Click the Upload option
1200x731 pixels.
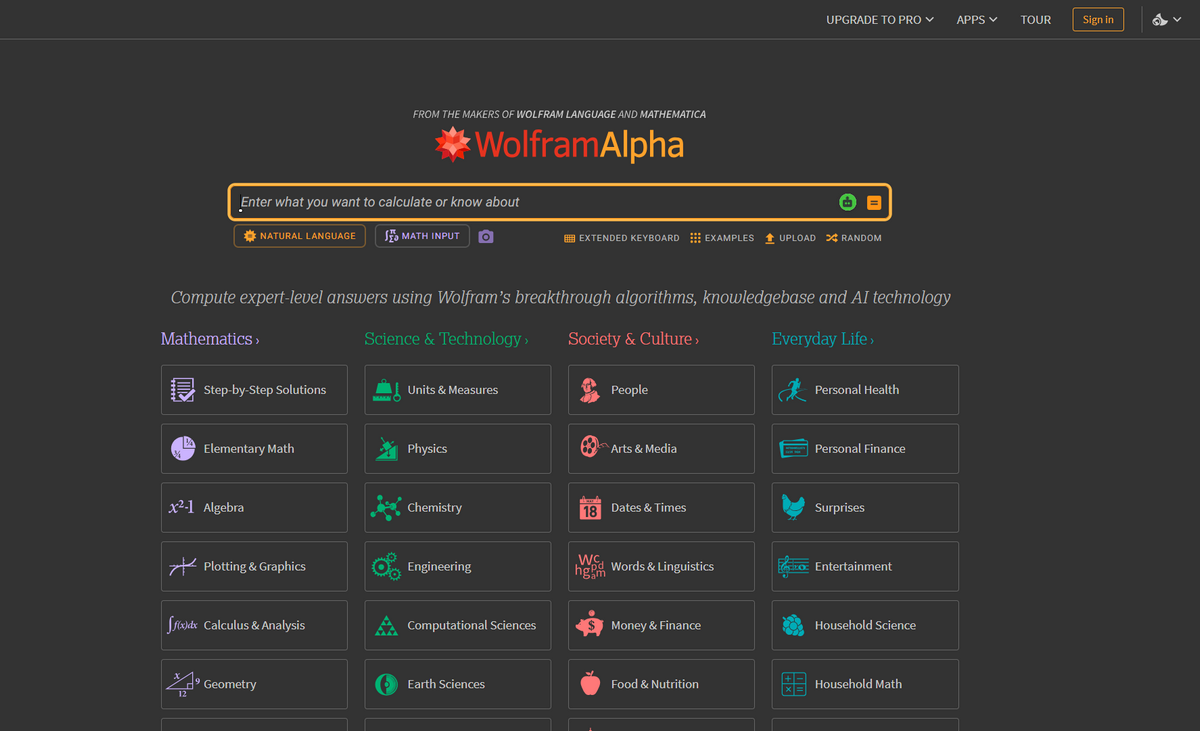click(790, 238)
